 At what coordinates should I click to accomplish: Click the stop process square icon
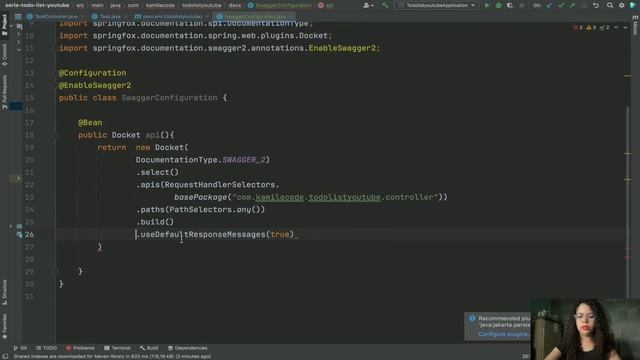click(522, 5)
